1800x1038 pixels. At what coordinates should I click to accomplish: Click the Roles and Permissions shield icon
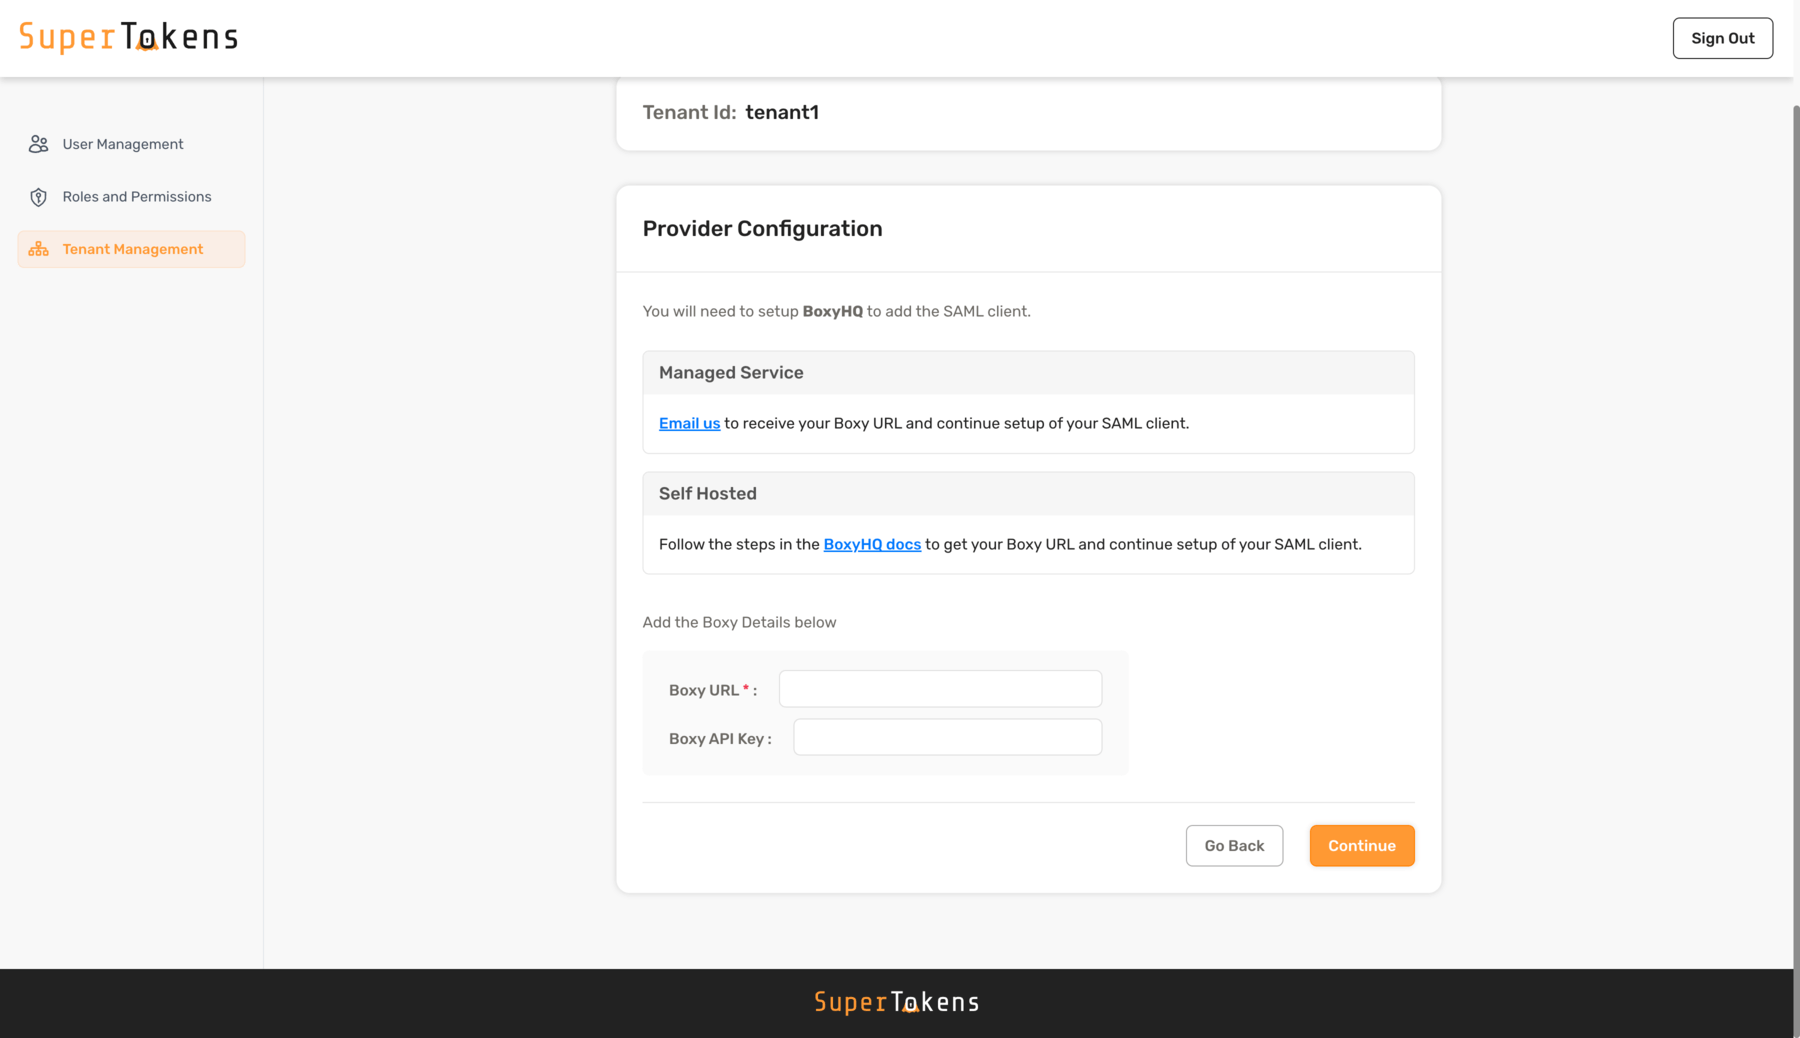38,196
